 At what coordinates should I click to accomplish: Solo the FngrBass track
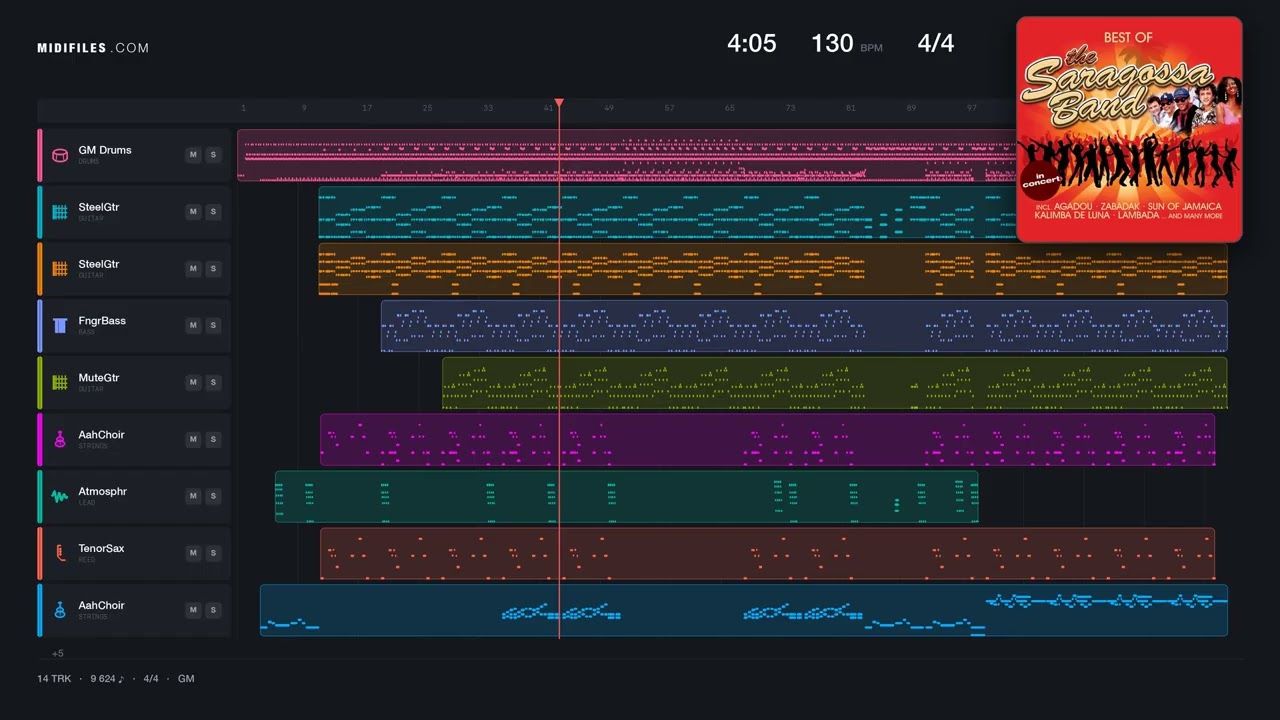[x=212, y=326]
